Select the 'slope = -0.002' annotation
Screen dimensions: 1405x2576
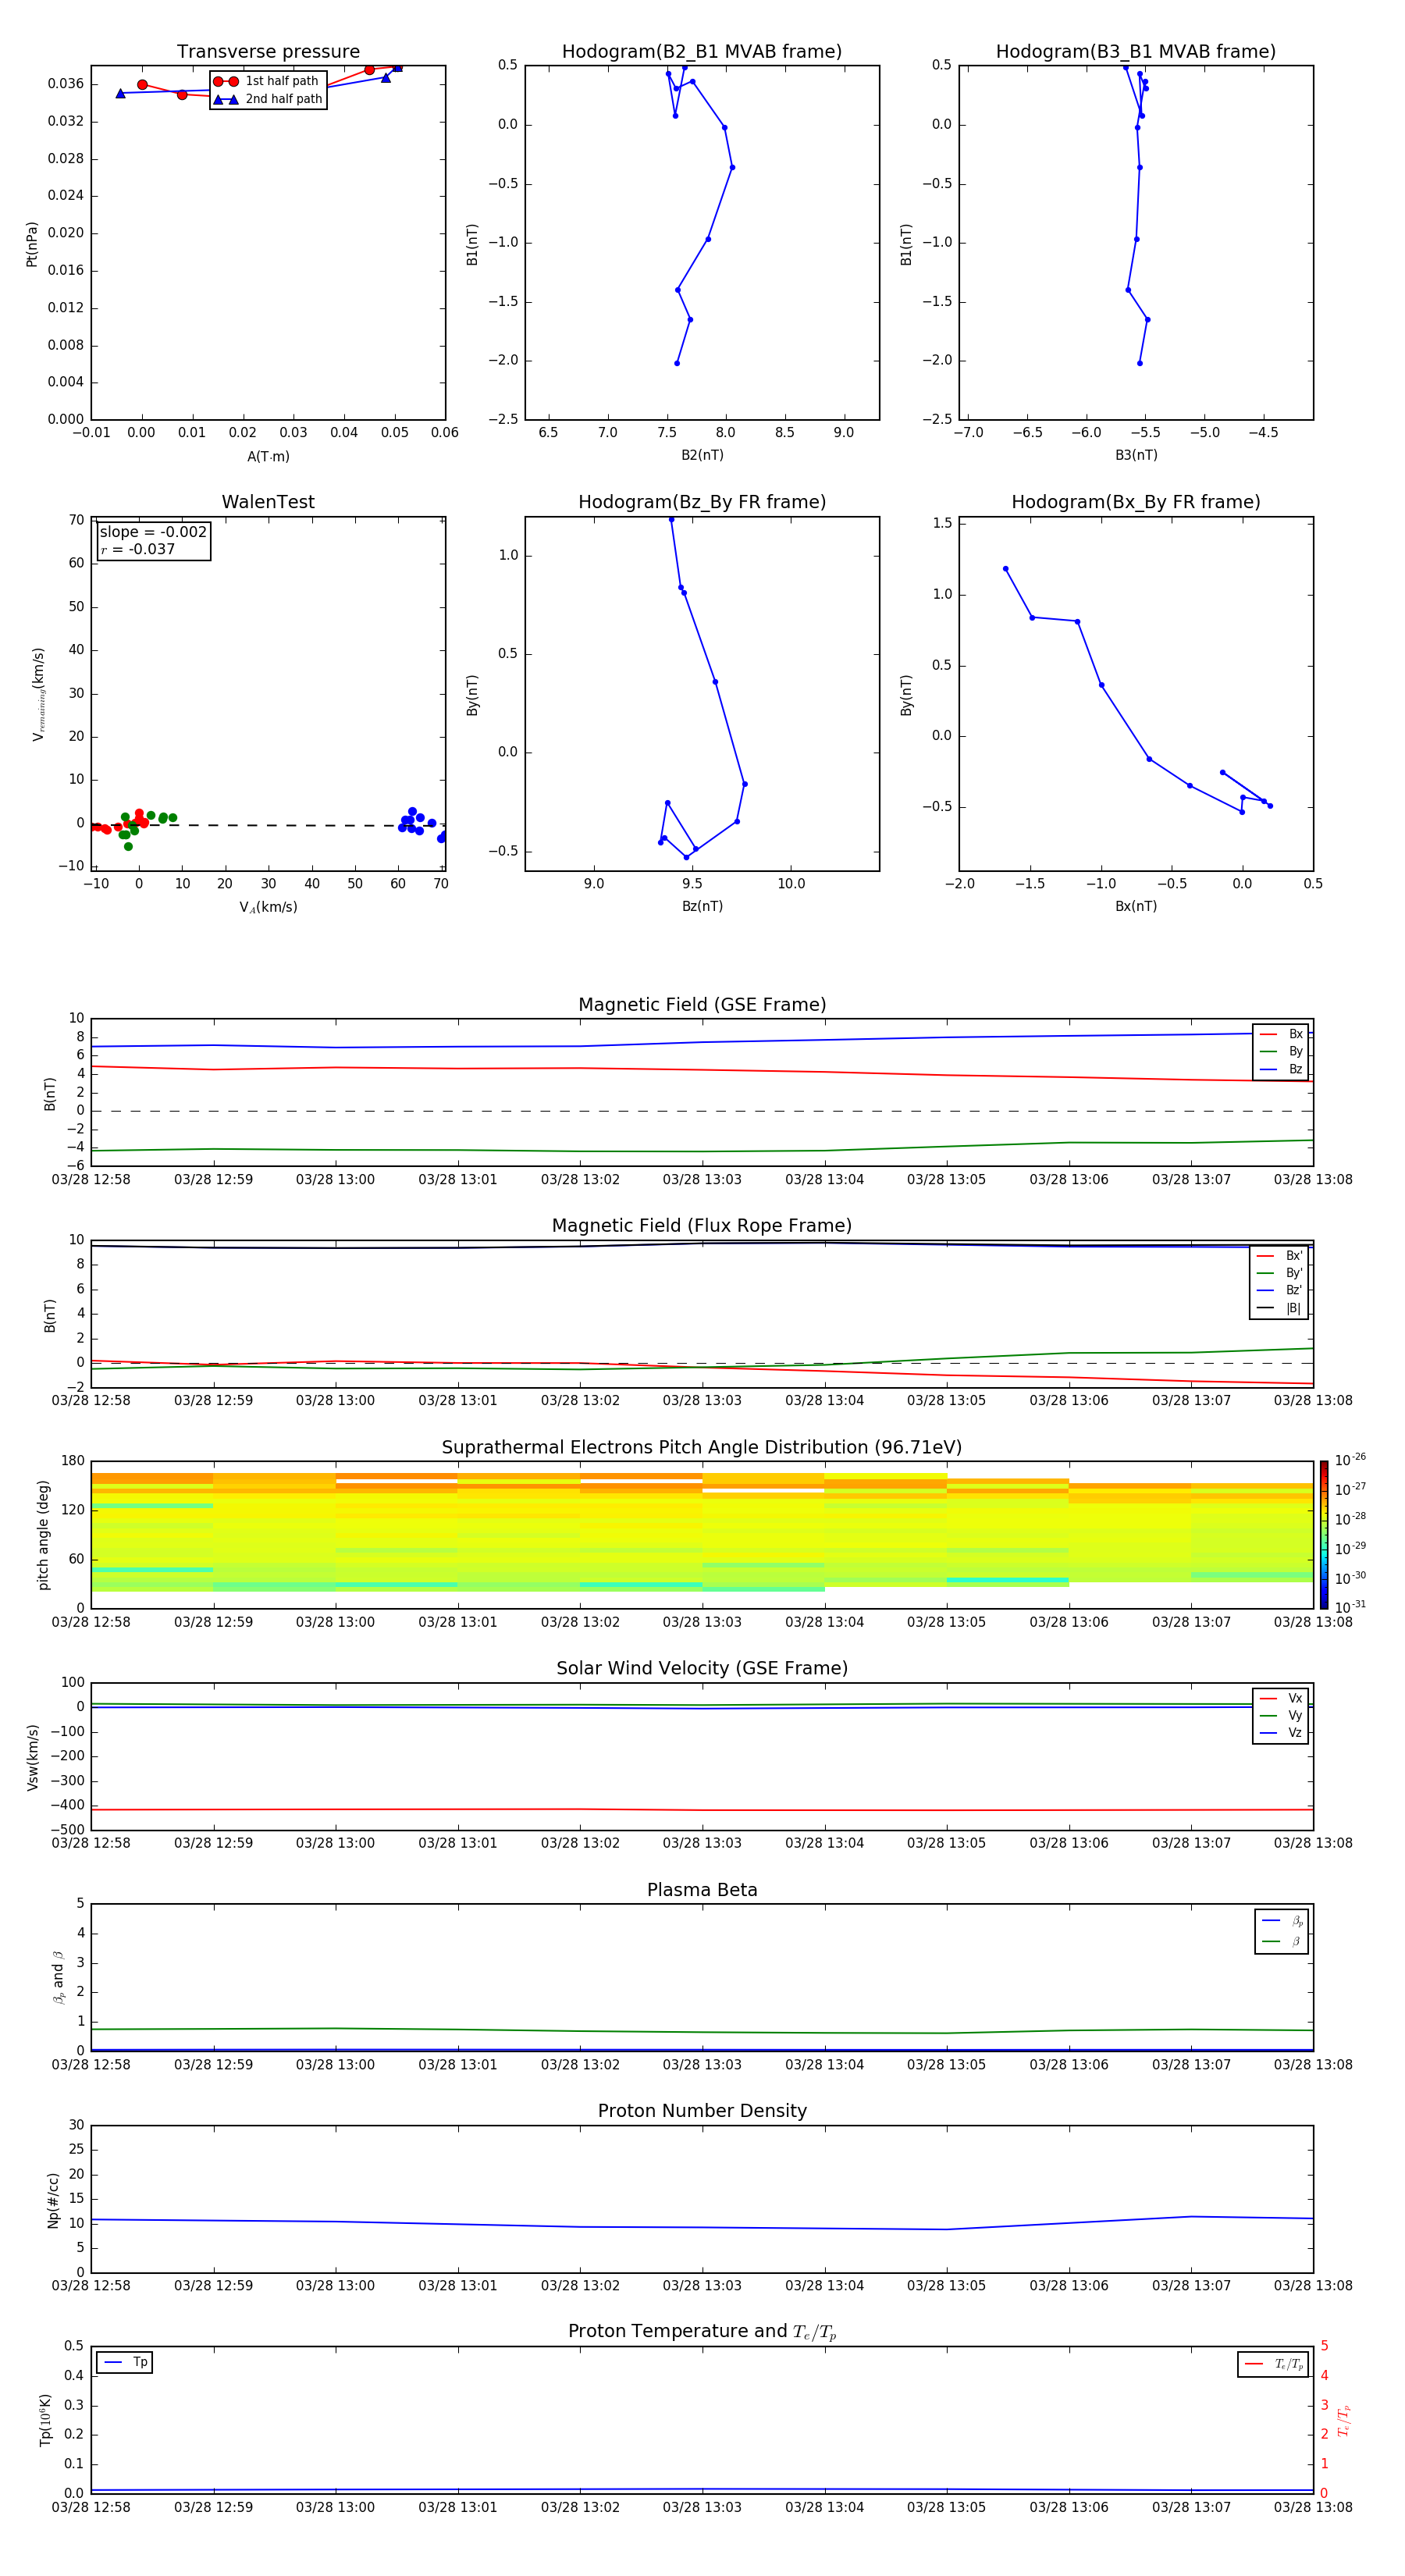(x=153, y=532)
